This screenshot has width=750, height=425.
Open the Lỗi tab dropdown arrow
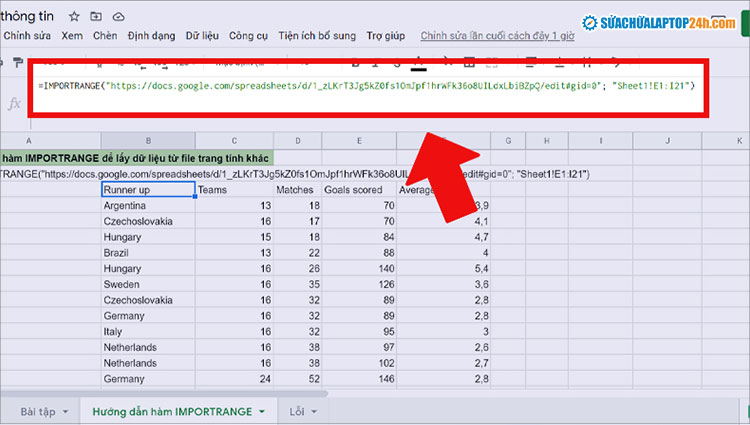(x=314, y=412)
